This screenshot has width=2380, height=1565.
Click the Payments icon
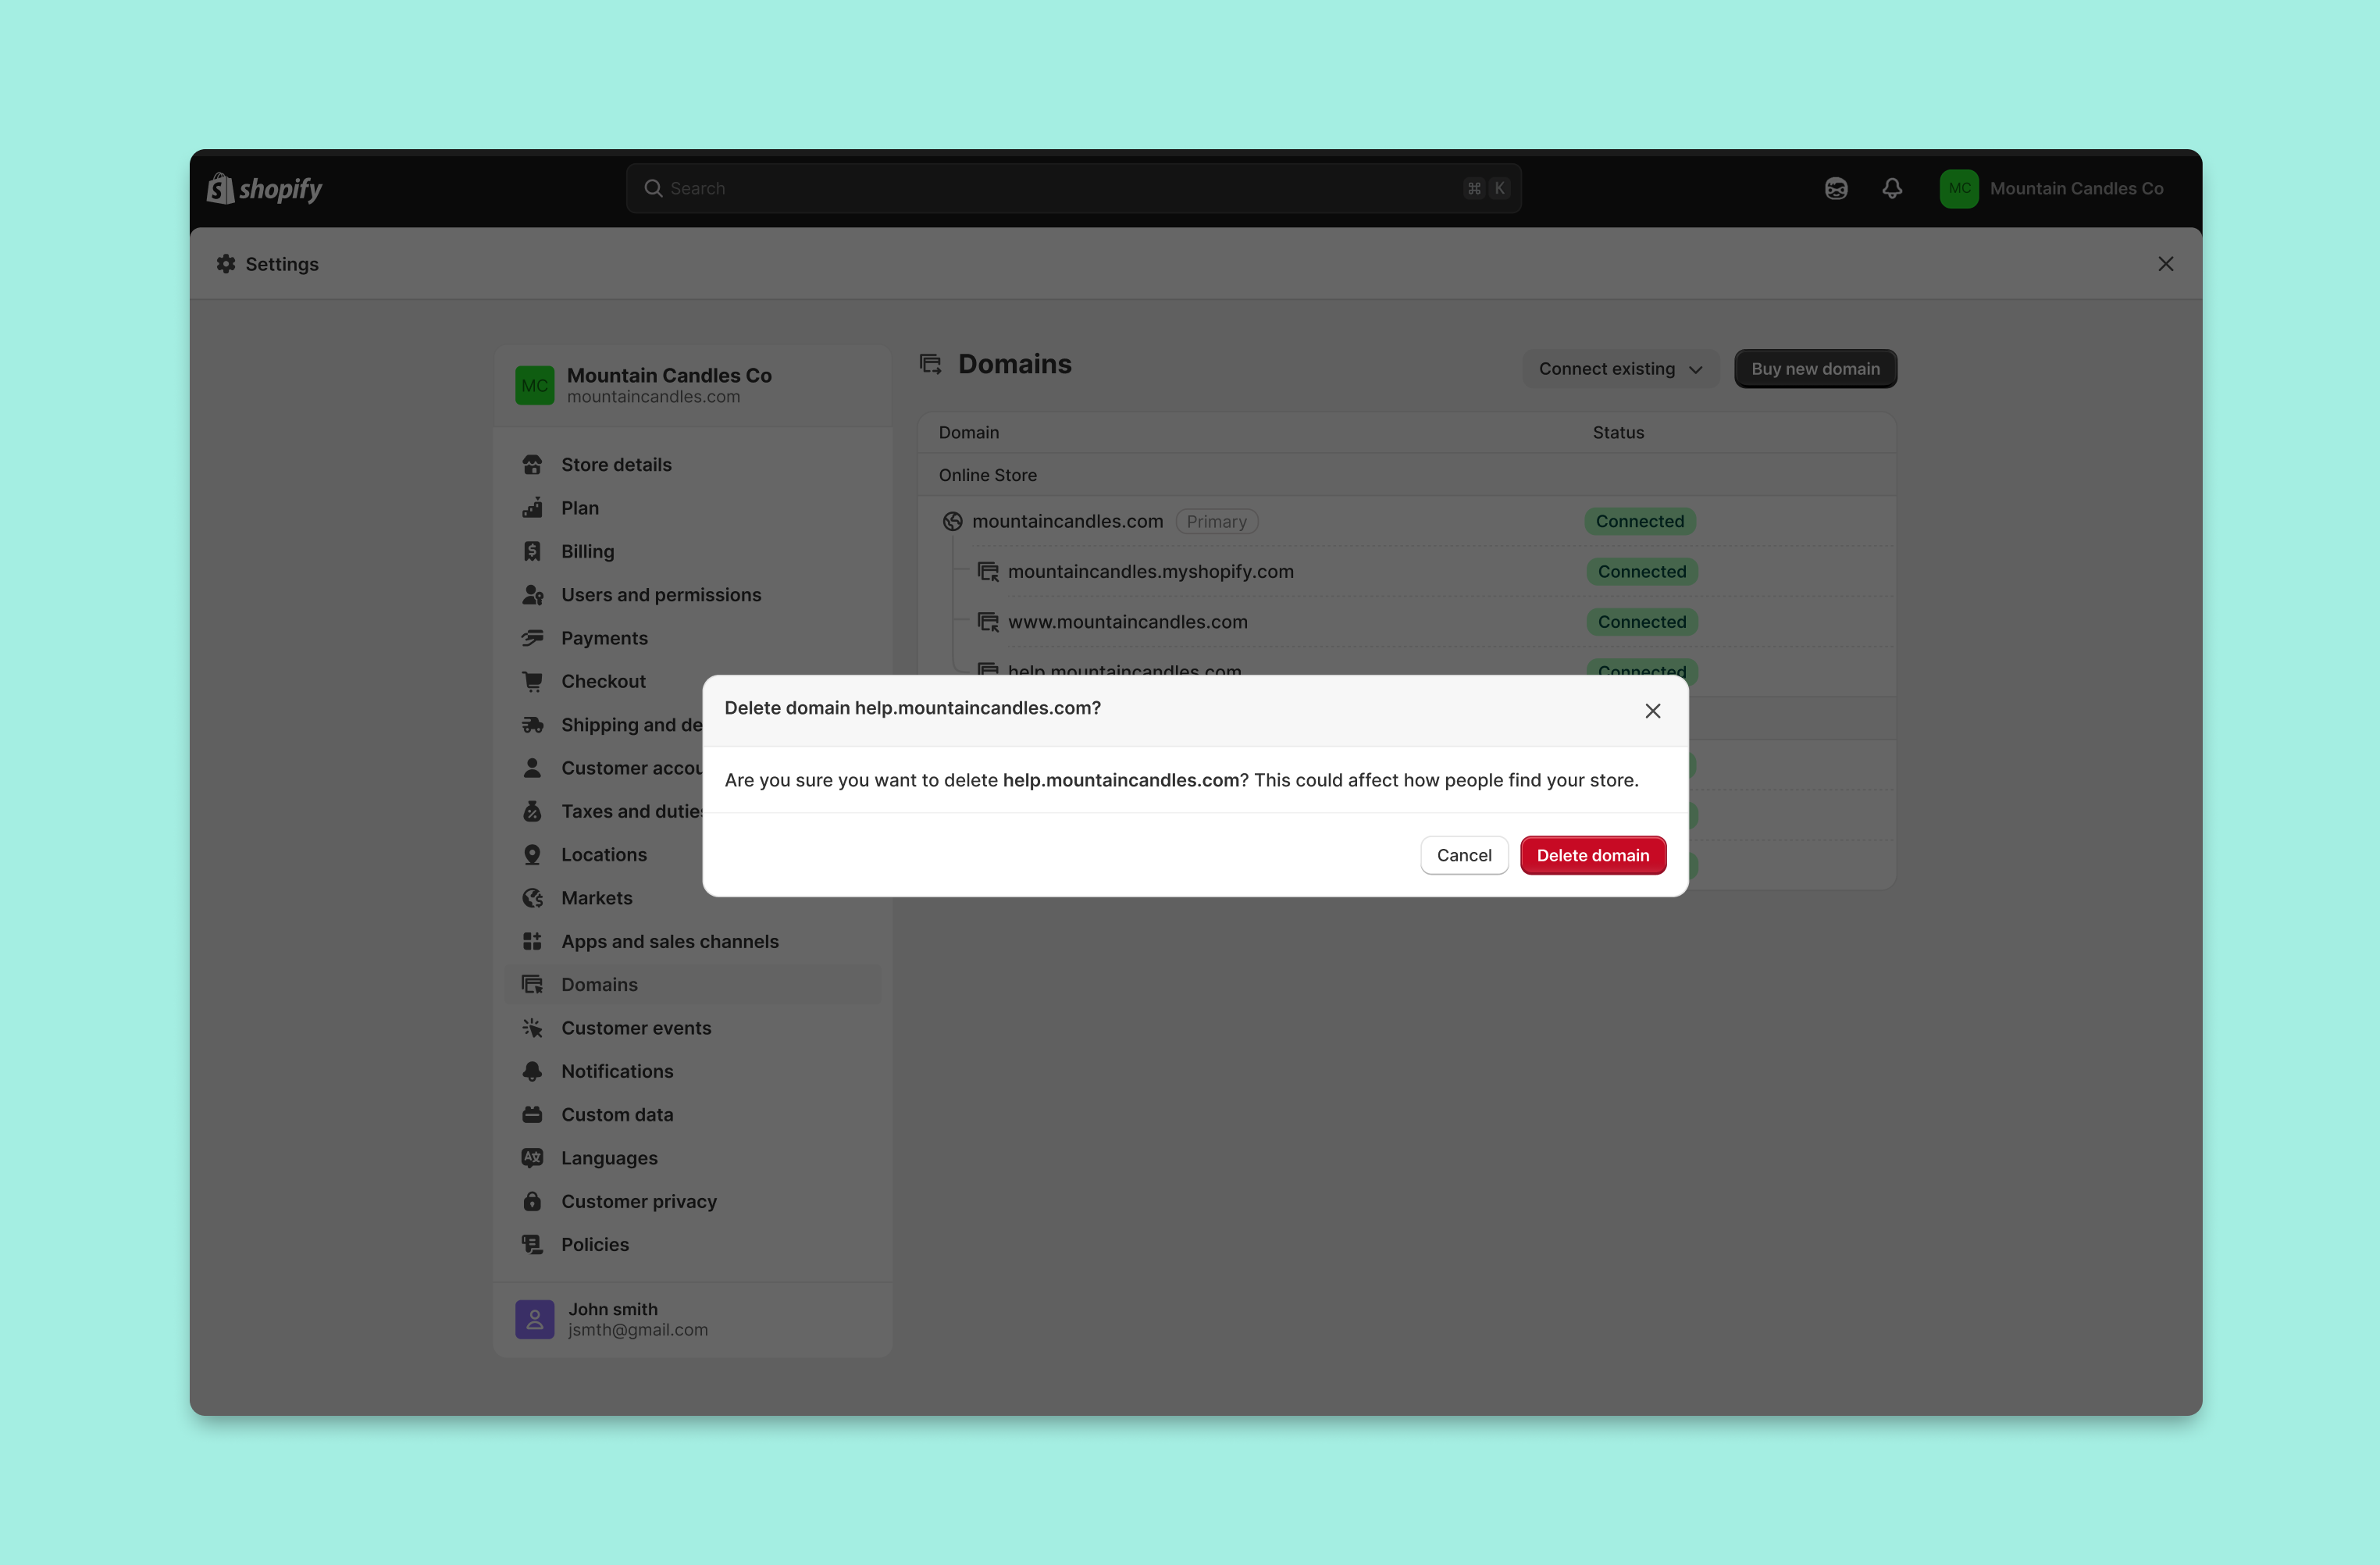[x=532, y=637]
